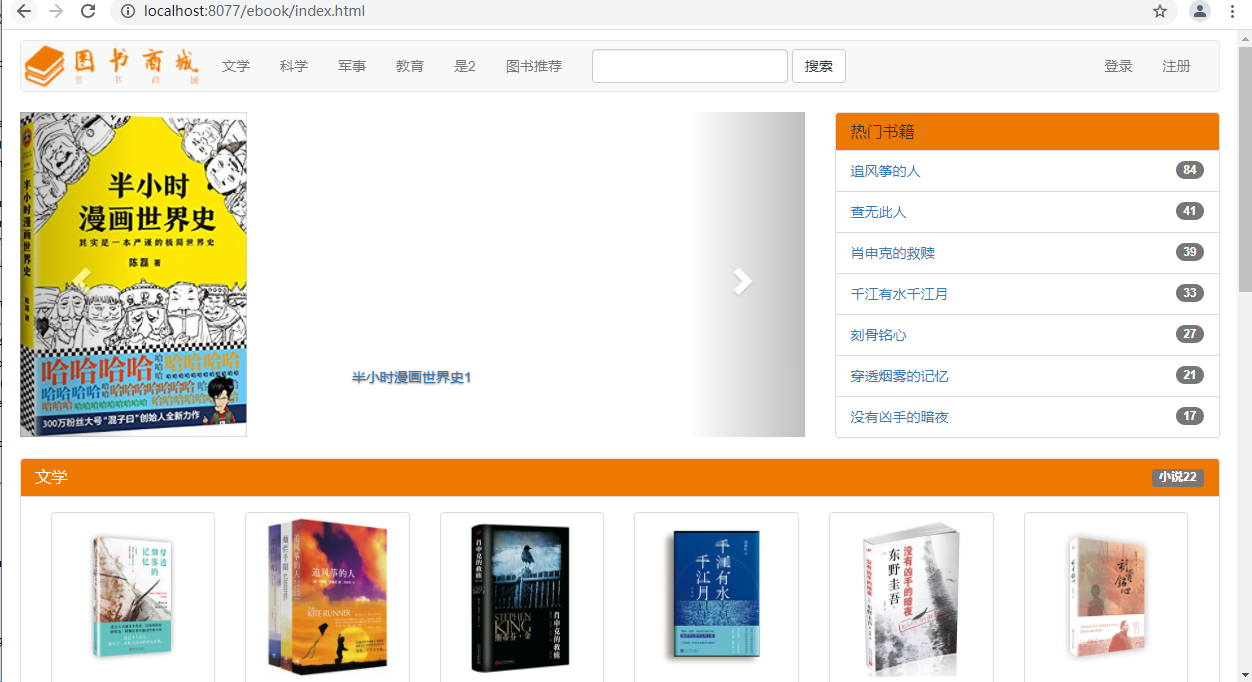The image size is (1252, 682).
Task: Open hot book 肖申克的救赎
Action: (893, 253)
